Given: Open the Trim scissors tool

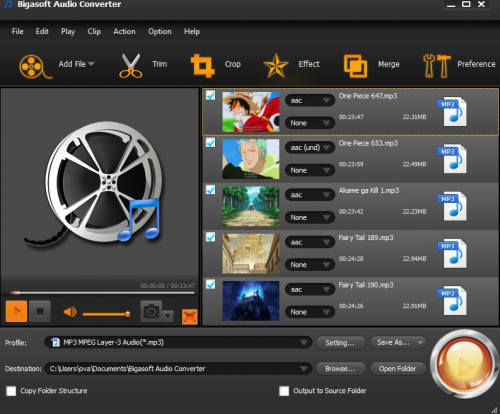Looking at the screenshot, I should [x=130, y=66].
